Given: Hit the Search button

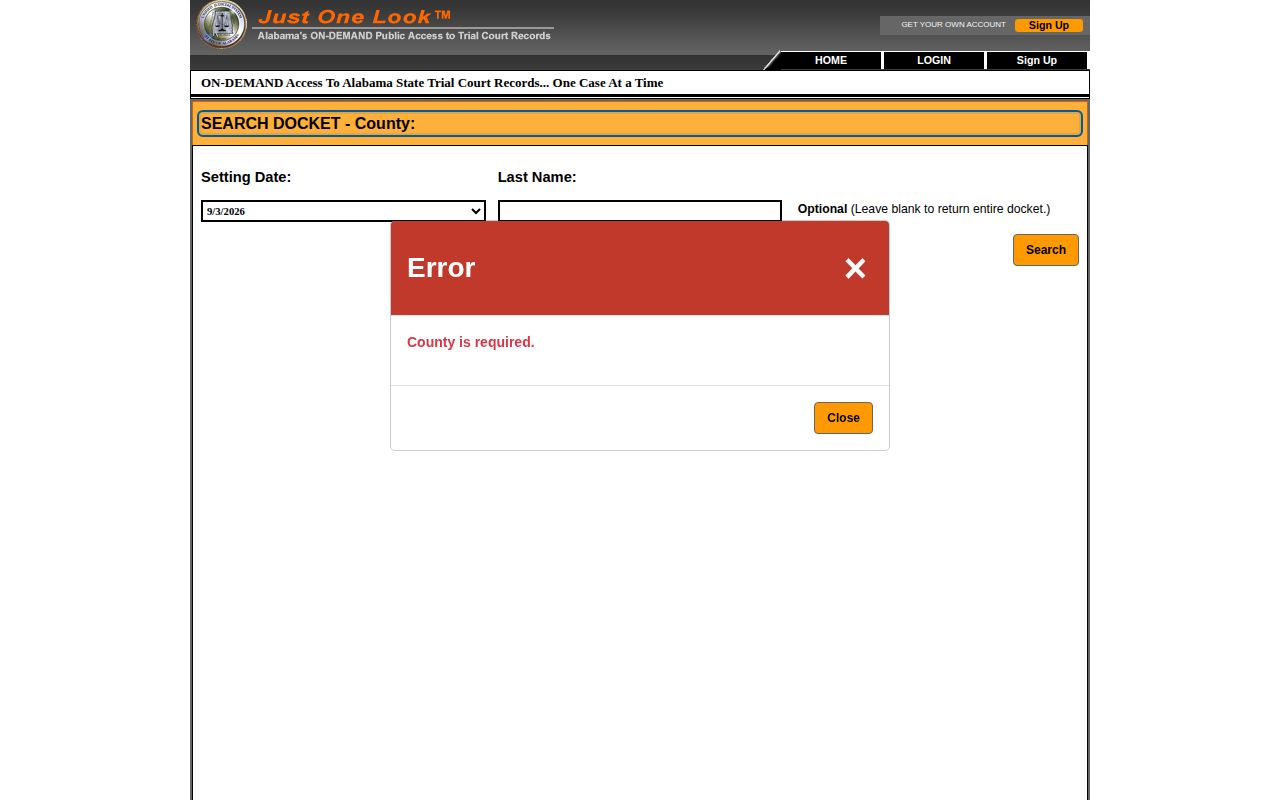Looking at the screenshot, I should (1046, 250).
